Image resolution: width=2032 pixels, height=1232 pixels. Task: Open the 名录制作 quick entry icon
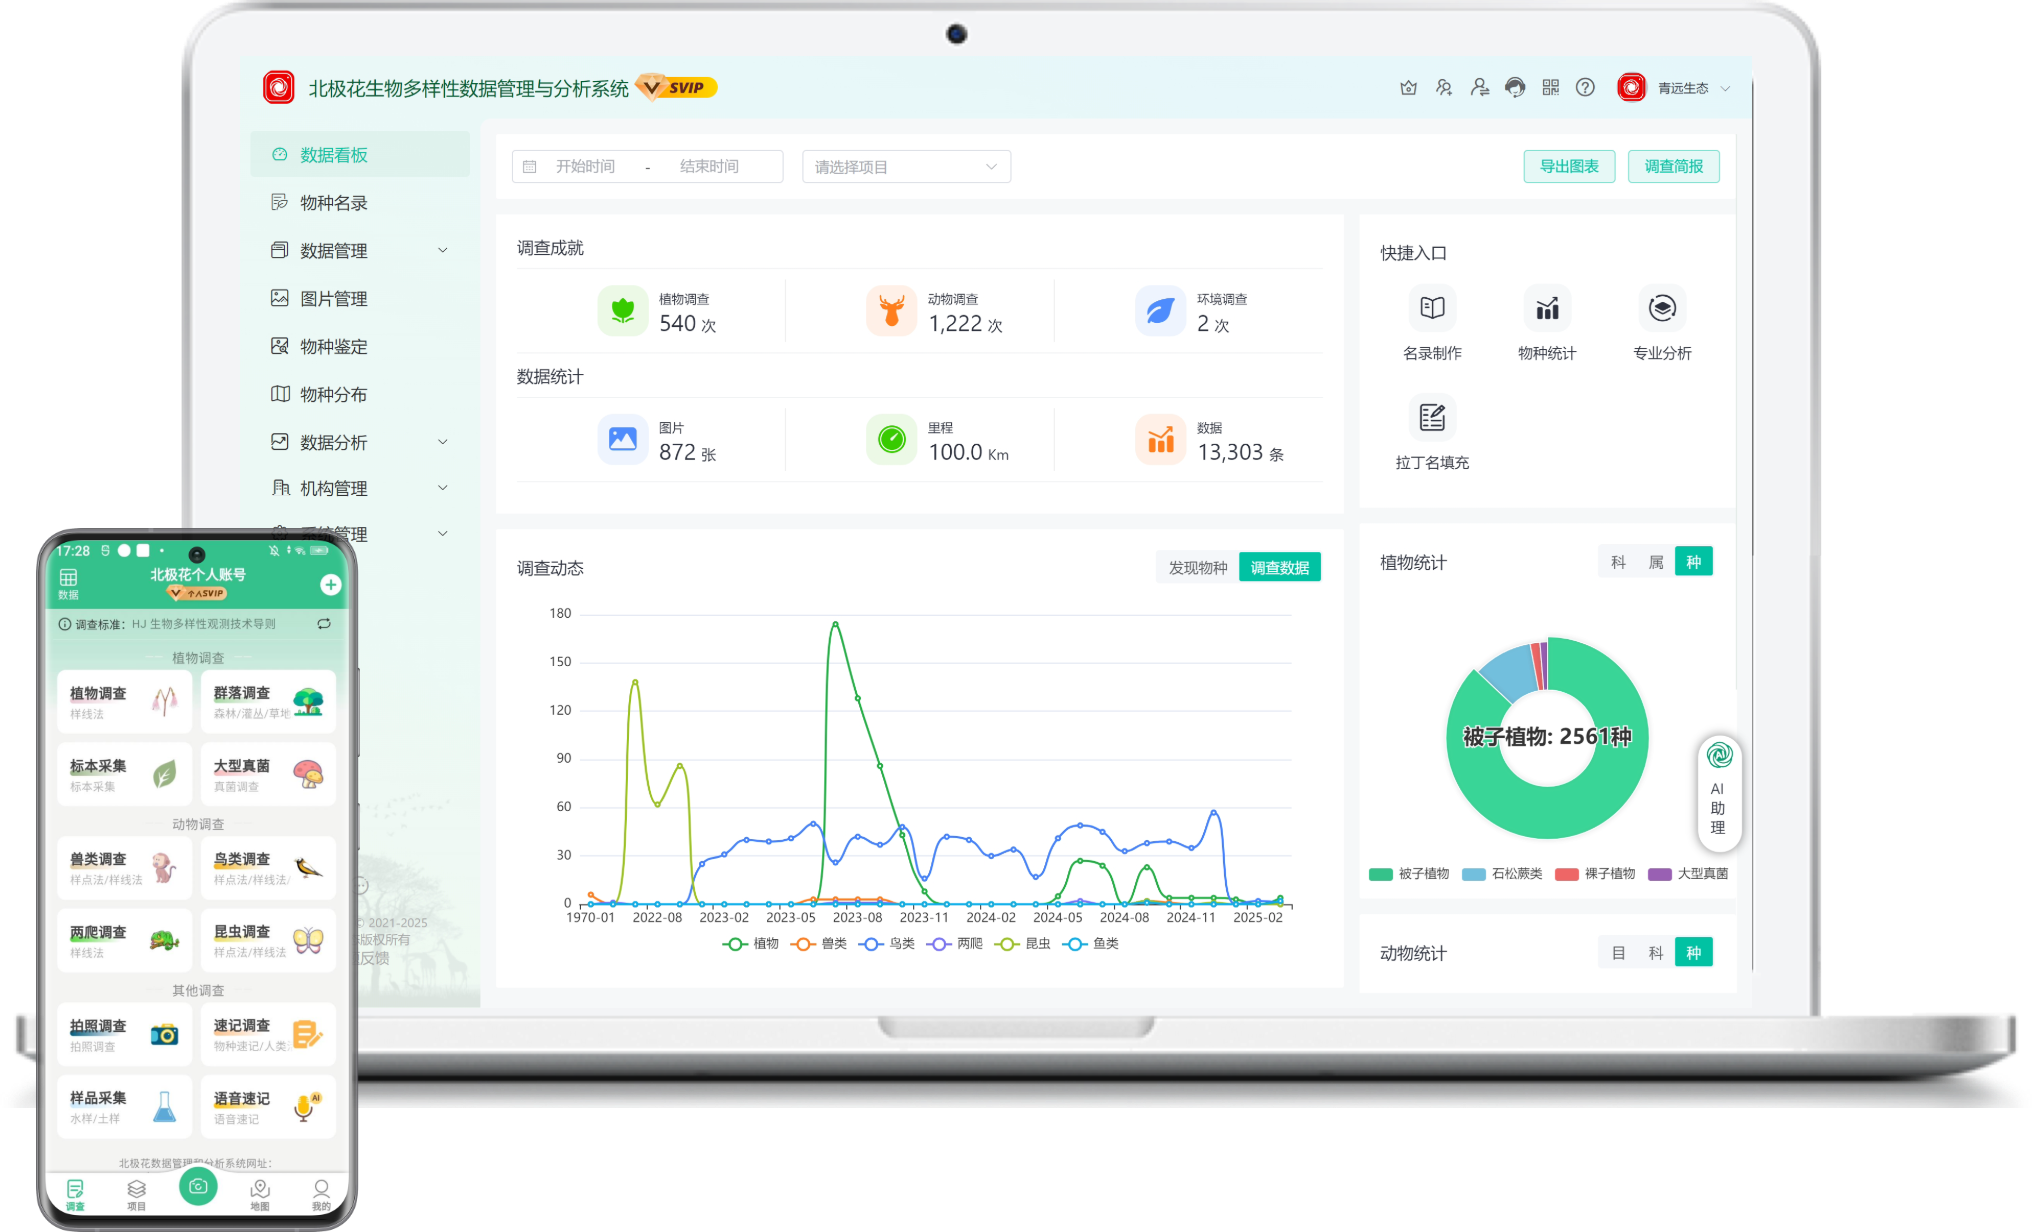[1432, 308]
